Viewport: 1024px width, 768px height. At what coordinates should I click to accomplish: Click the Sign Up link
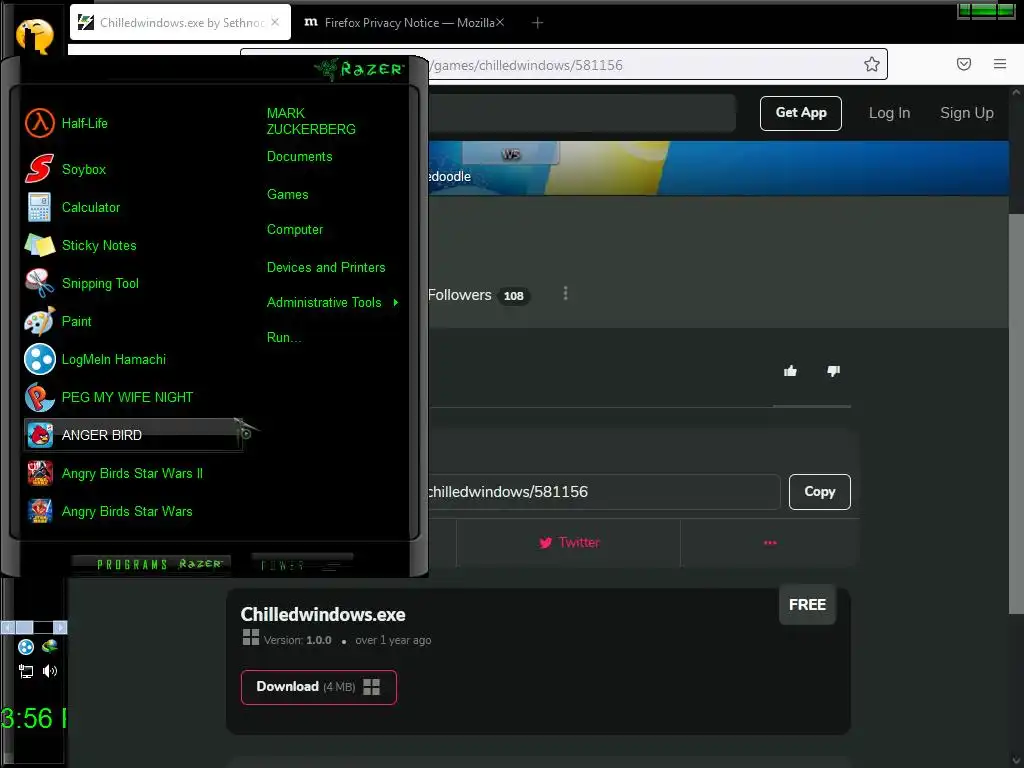(x=967, y=113)
